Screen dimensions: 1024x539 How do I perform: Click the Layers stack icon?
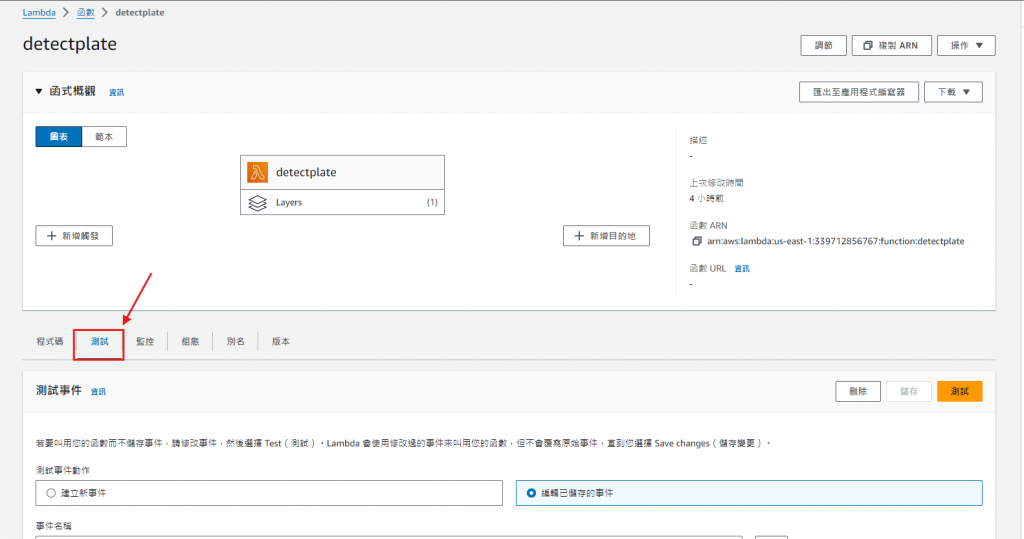257,203
